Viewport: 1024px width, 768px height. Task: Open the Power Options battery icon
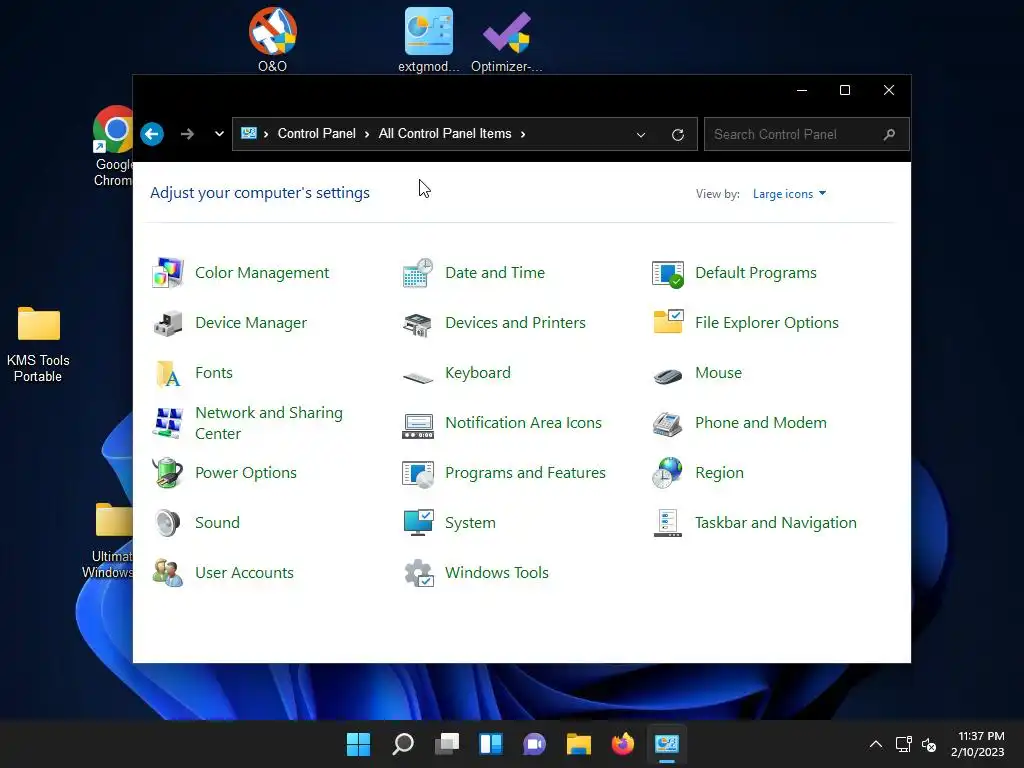[x=168, y=473]
